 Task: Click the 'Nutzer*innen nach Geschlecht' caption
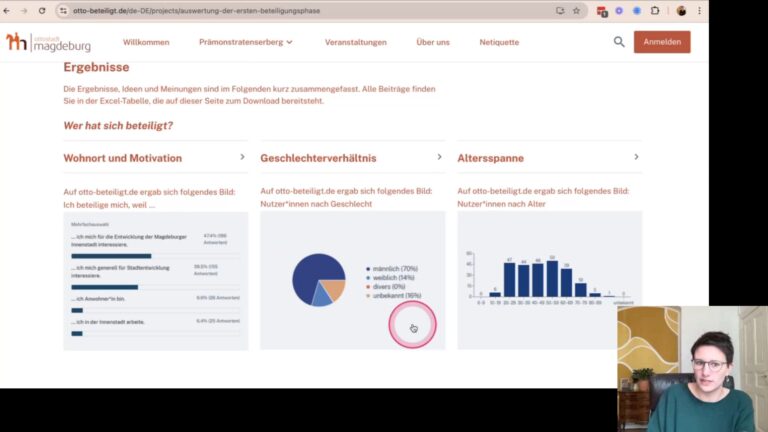tap(316, 204)
